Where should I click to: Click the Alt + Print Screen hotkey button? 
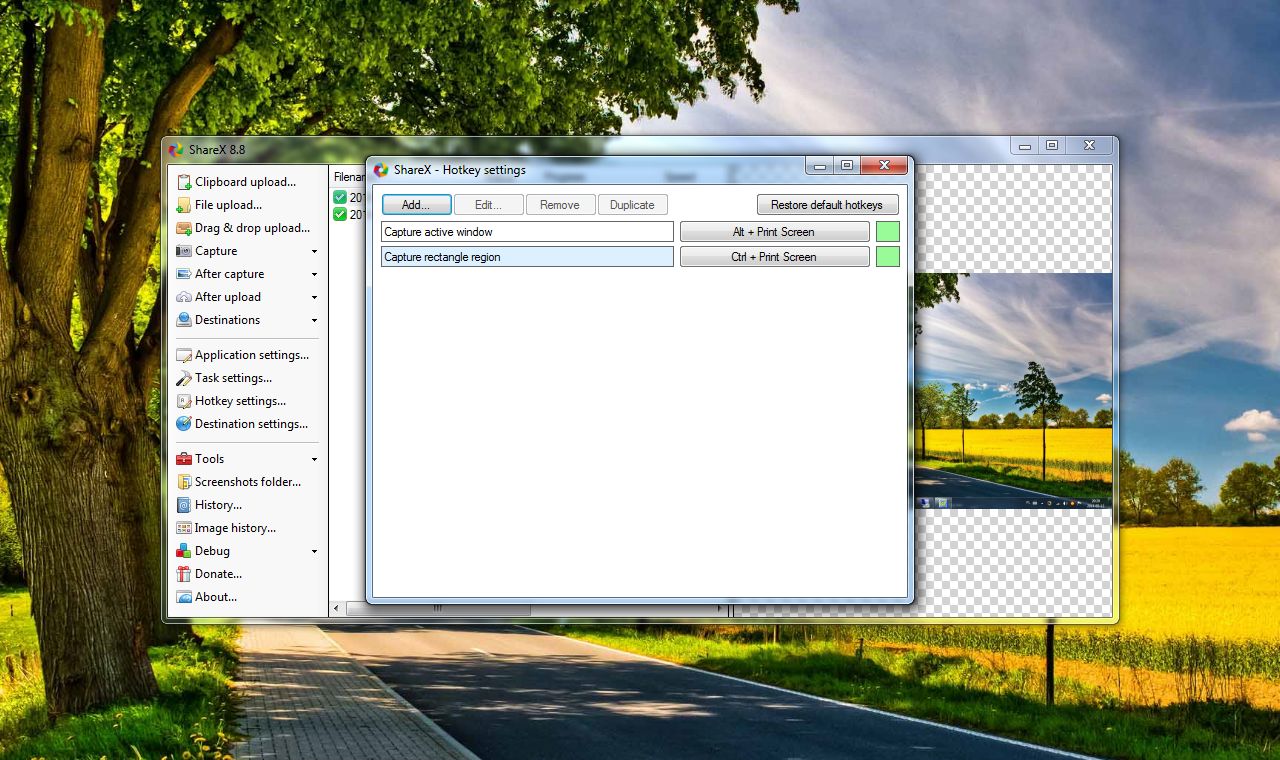click(x=774, y=232)
